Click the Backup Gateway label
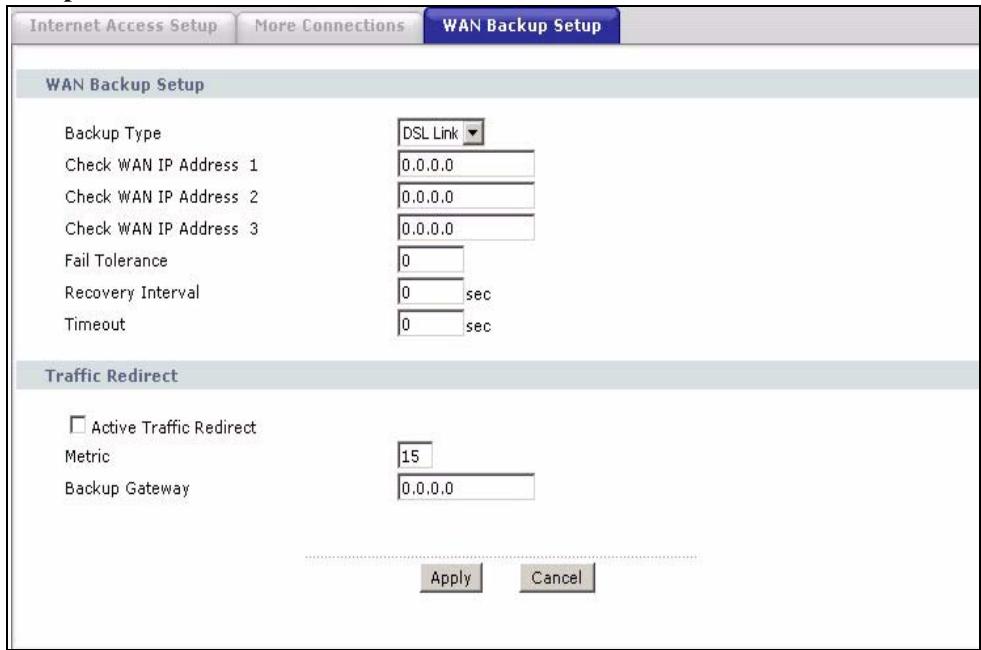 point(127,488)
